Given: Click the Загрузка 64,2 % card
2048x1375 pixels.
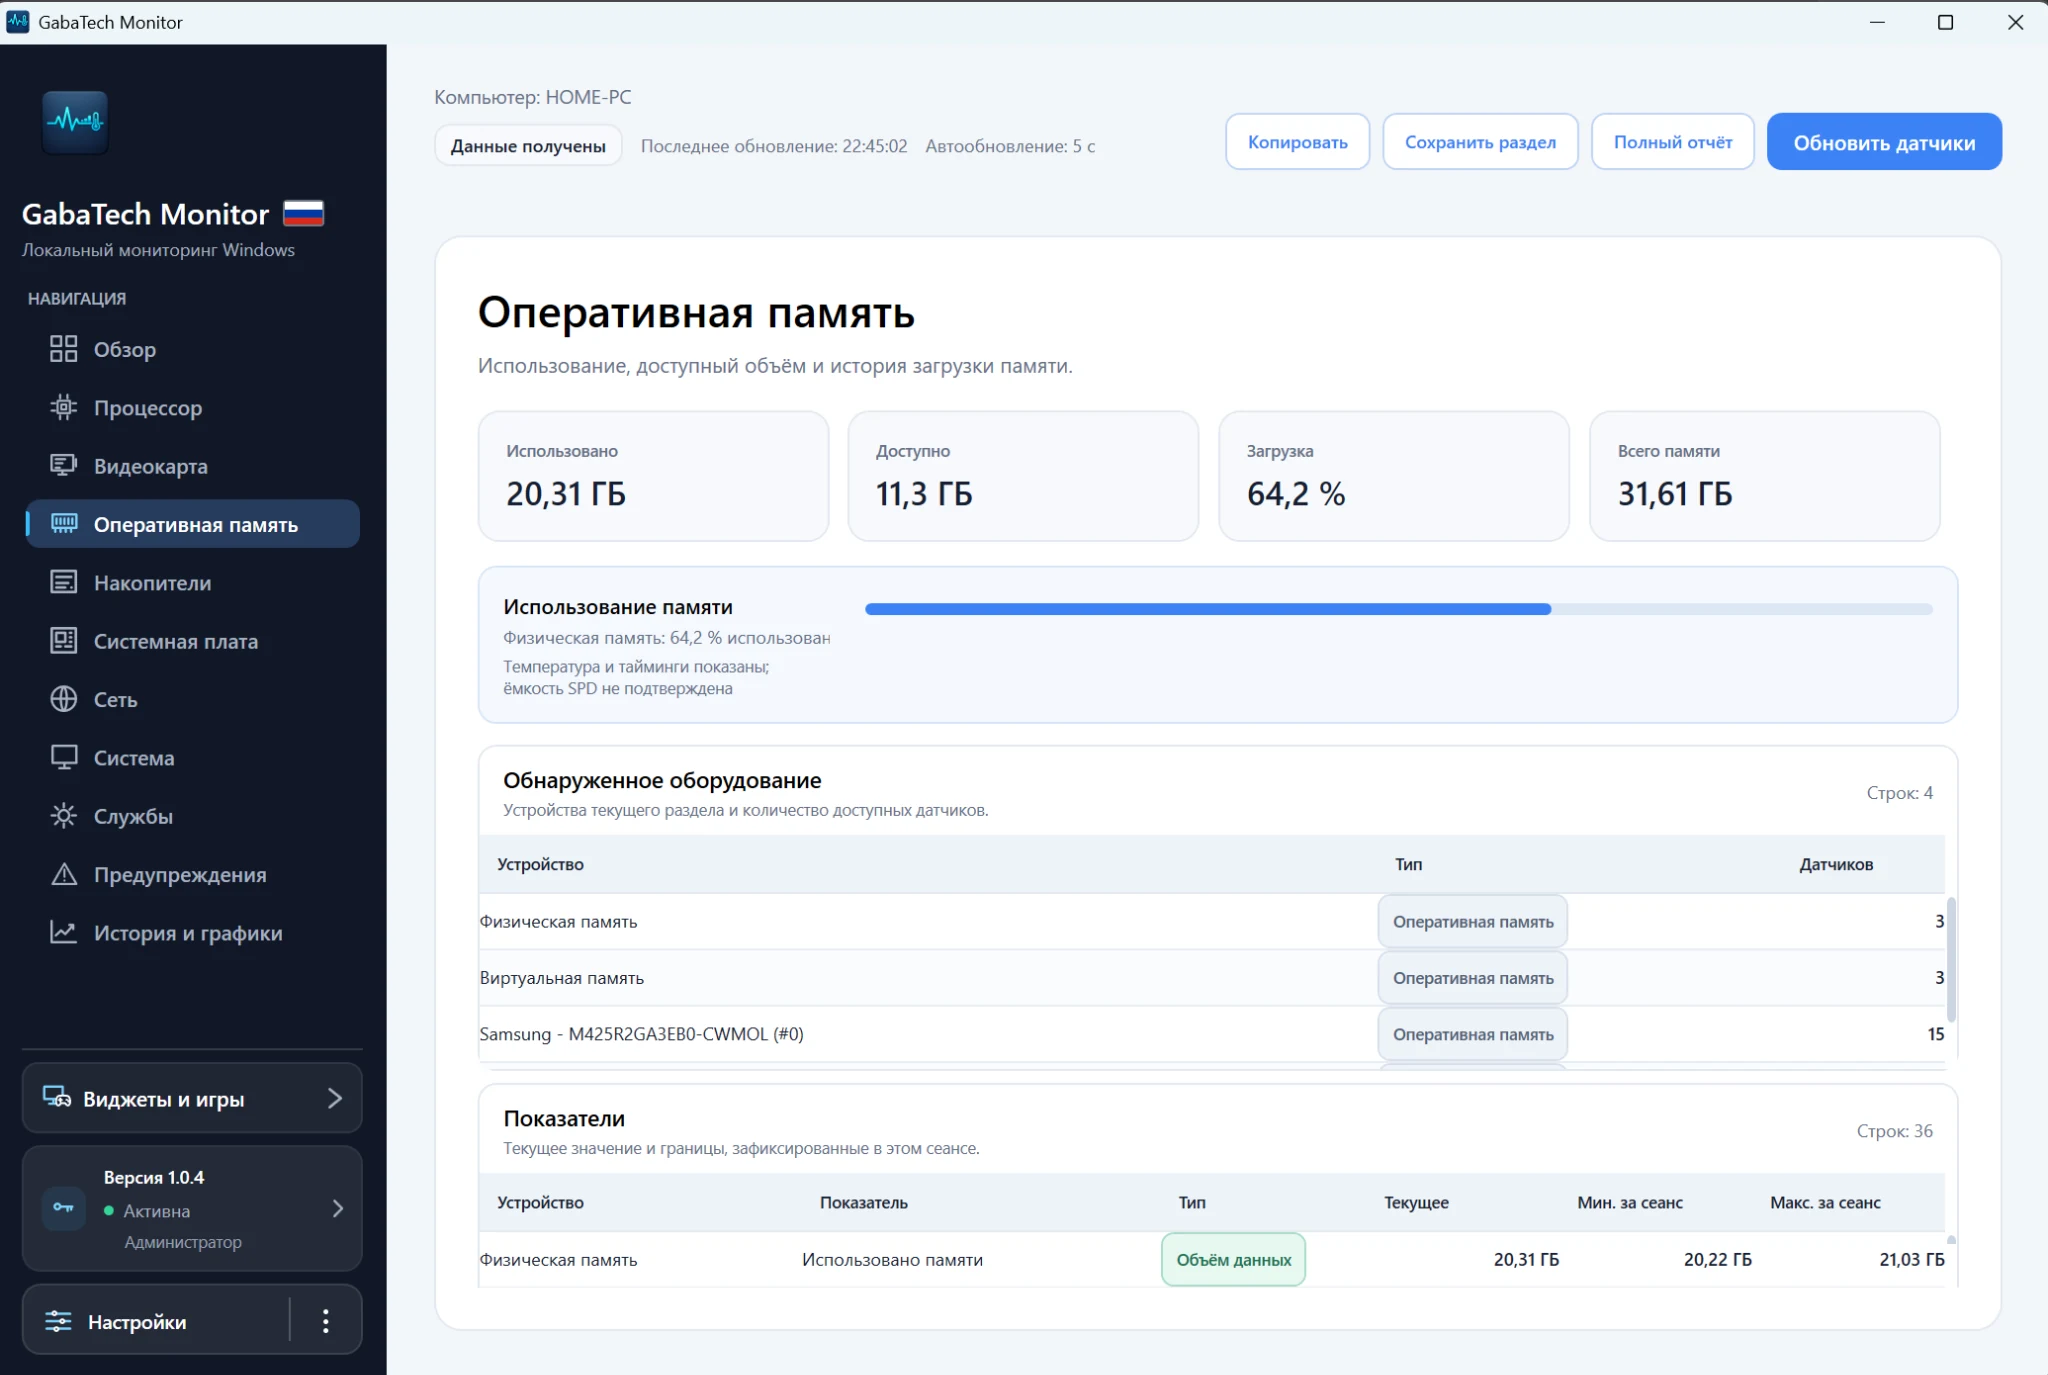Looking at the screenshot, I should 1394,476.
